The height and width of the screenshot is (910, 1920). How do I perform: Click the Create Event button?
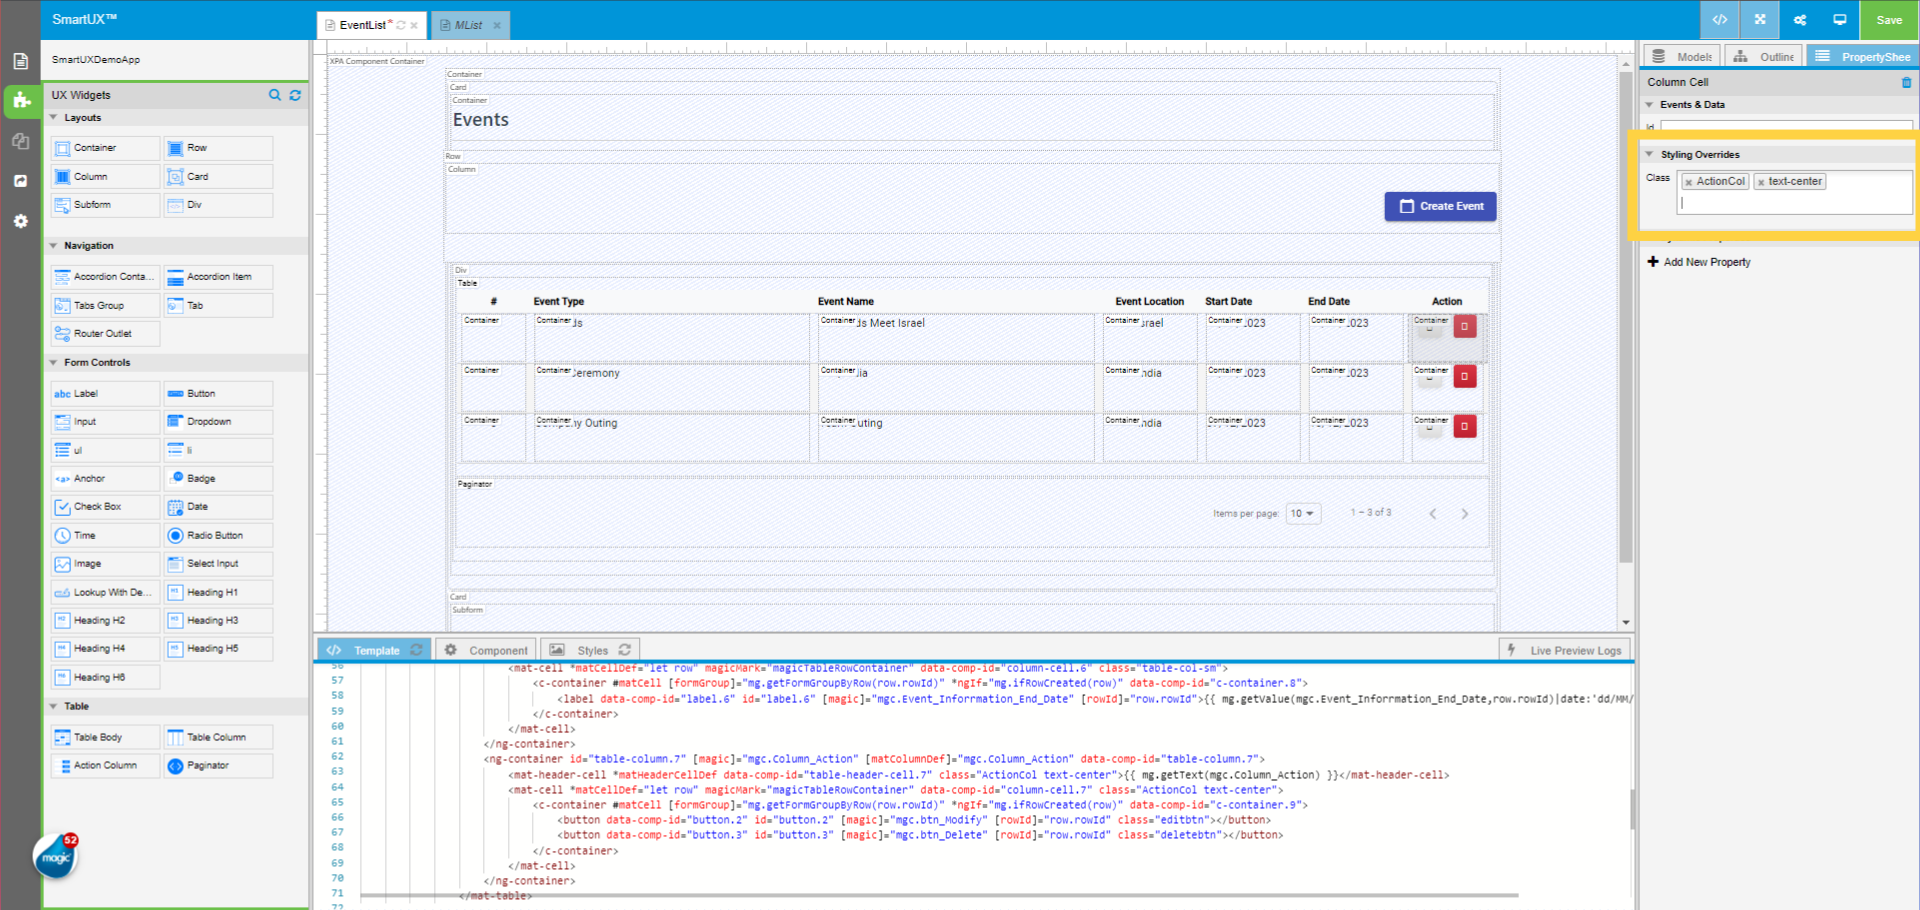1441,206
